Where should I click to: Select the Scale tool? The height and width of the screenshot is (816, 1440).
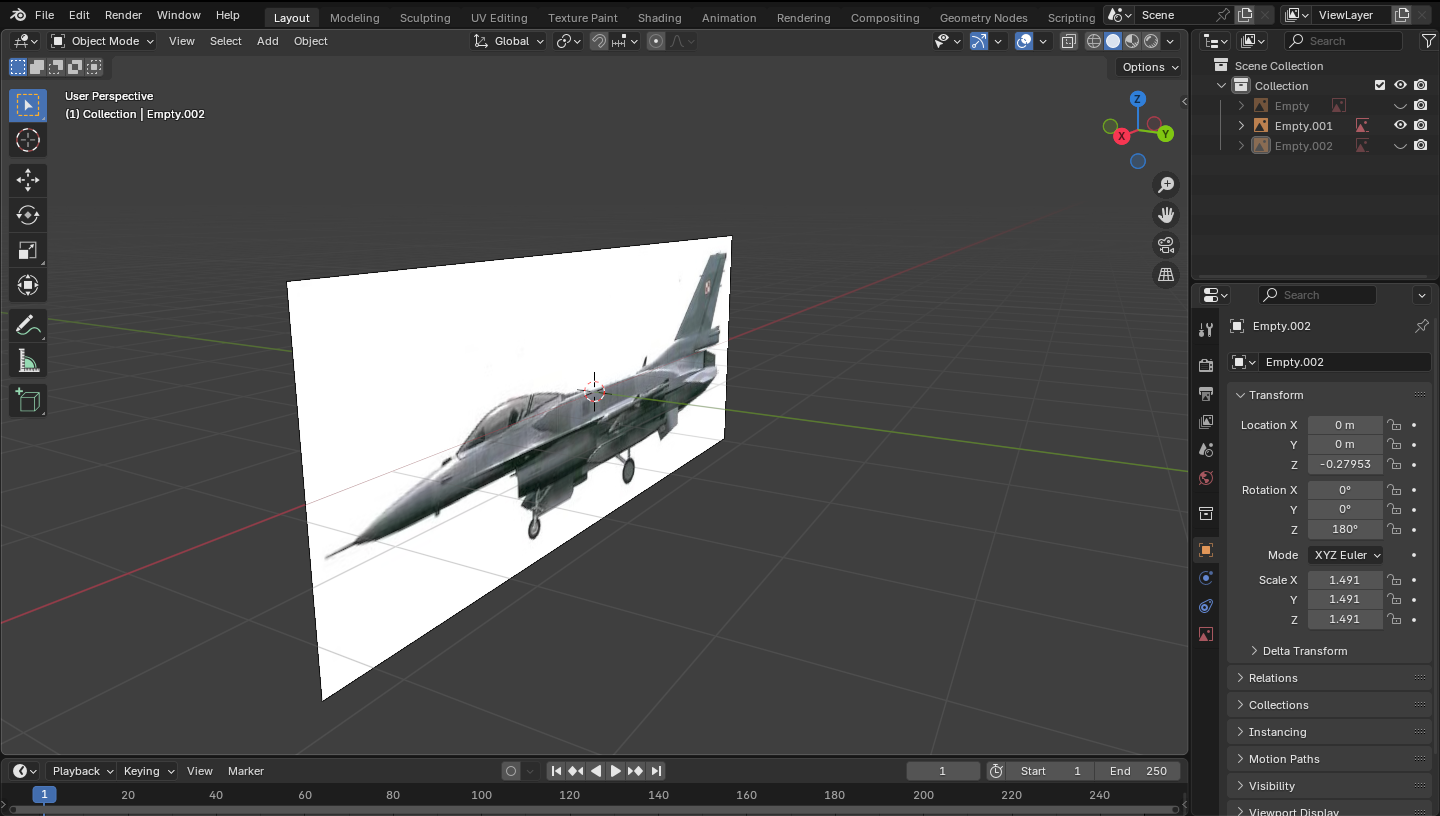(28, 250)
